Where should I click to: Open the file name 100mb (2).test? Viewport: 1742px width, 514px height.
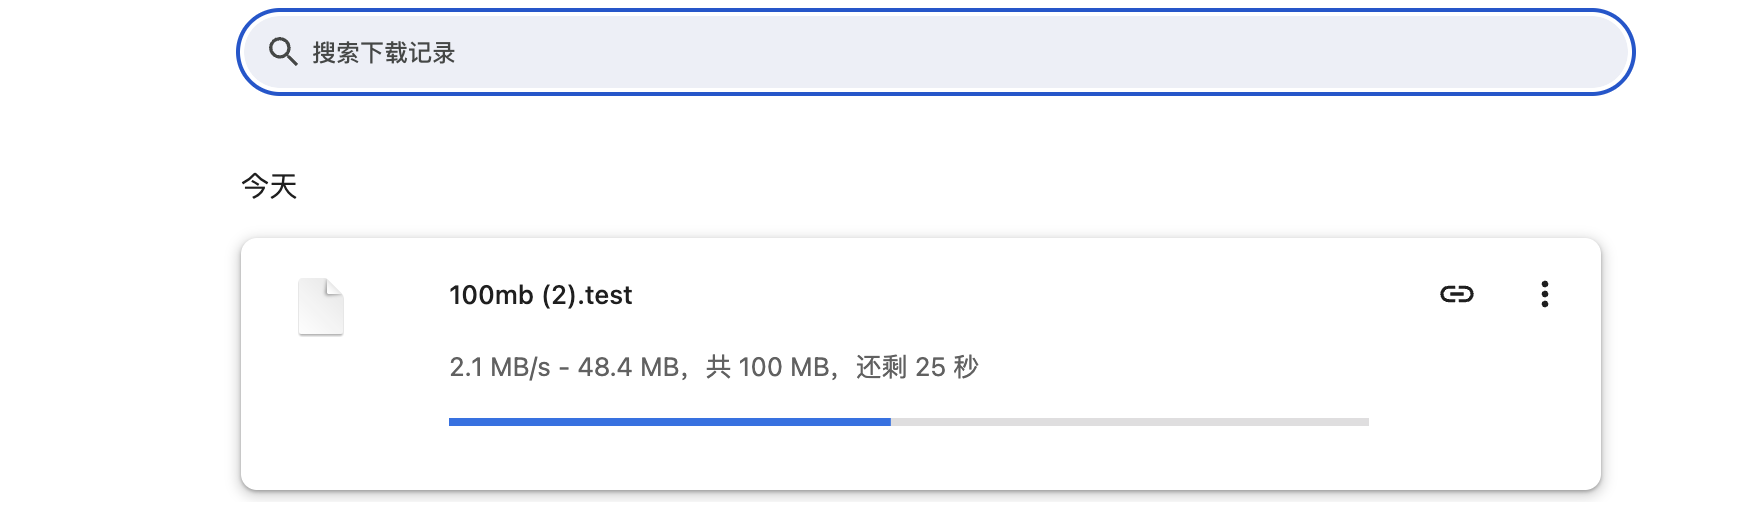click(541, 295)
